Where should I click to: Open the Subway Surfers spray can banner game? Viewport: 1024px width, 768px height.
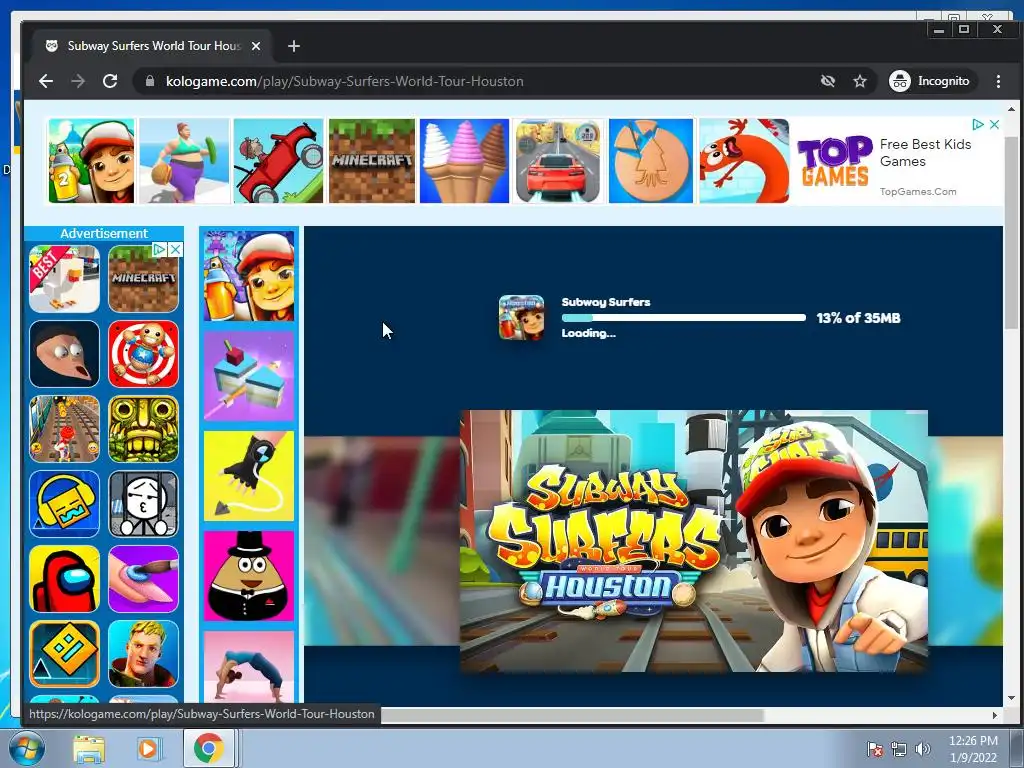point(91,161)
